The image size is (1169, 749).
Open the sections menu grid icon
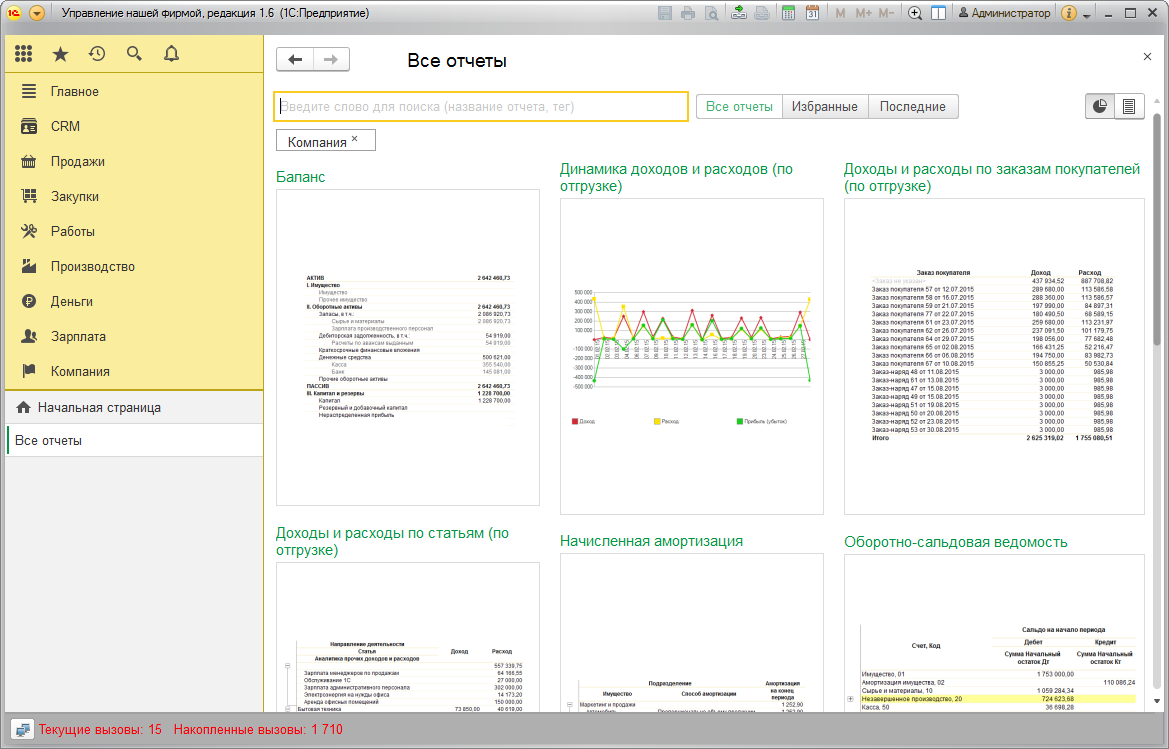point(24,54)
